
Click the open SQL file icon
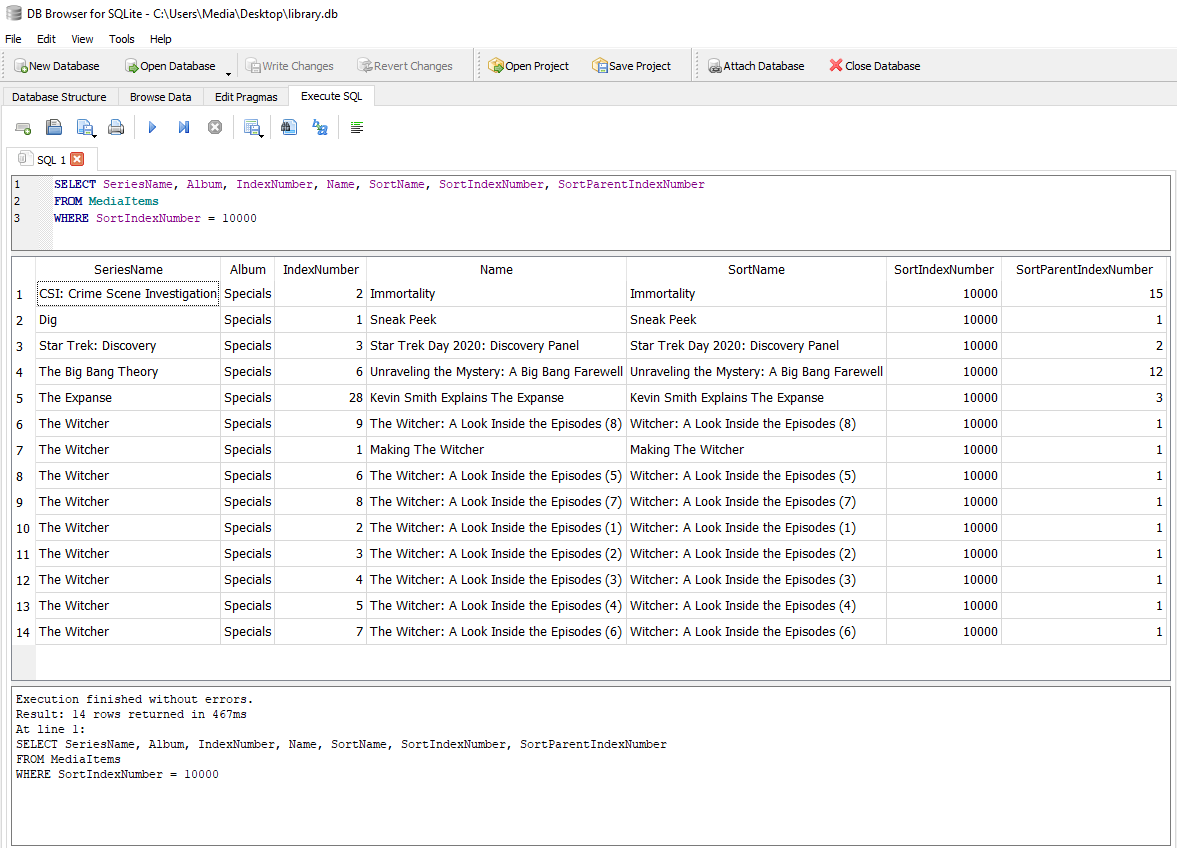pyautogui.click(x=54, y=128)
